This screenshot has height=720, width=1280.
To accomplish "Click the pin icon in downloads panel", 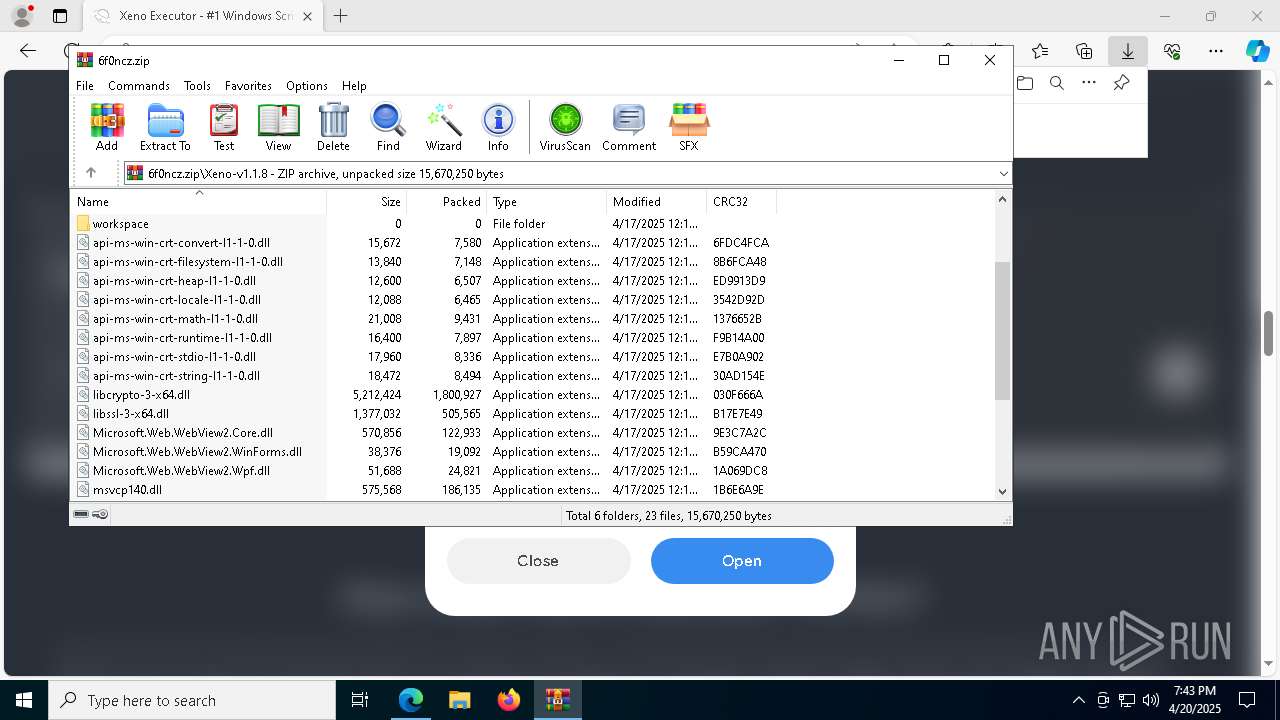I will pos(1121,83).
